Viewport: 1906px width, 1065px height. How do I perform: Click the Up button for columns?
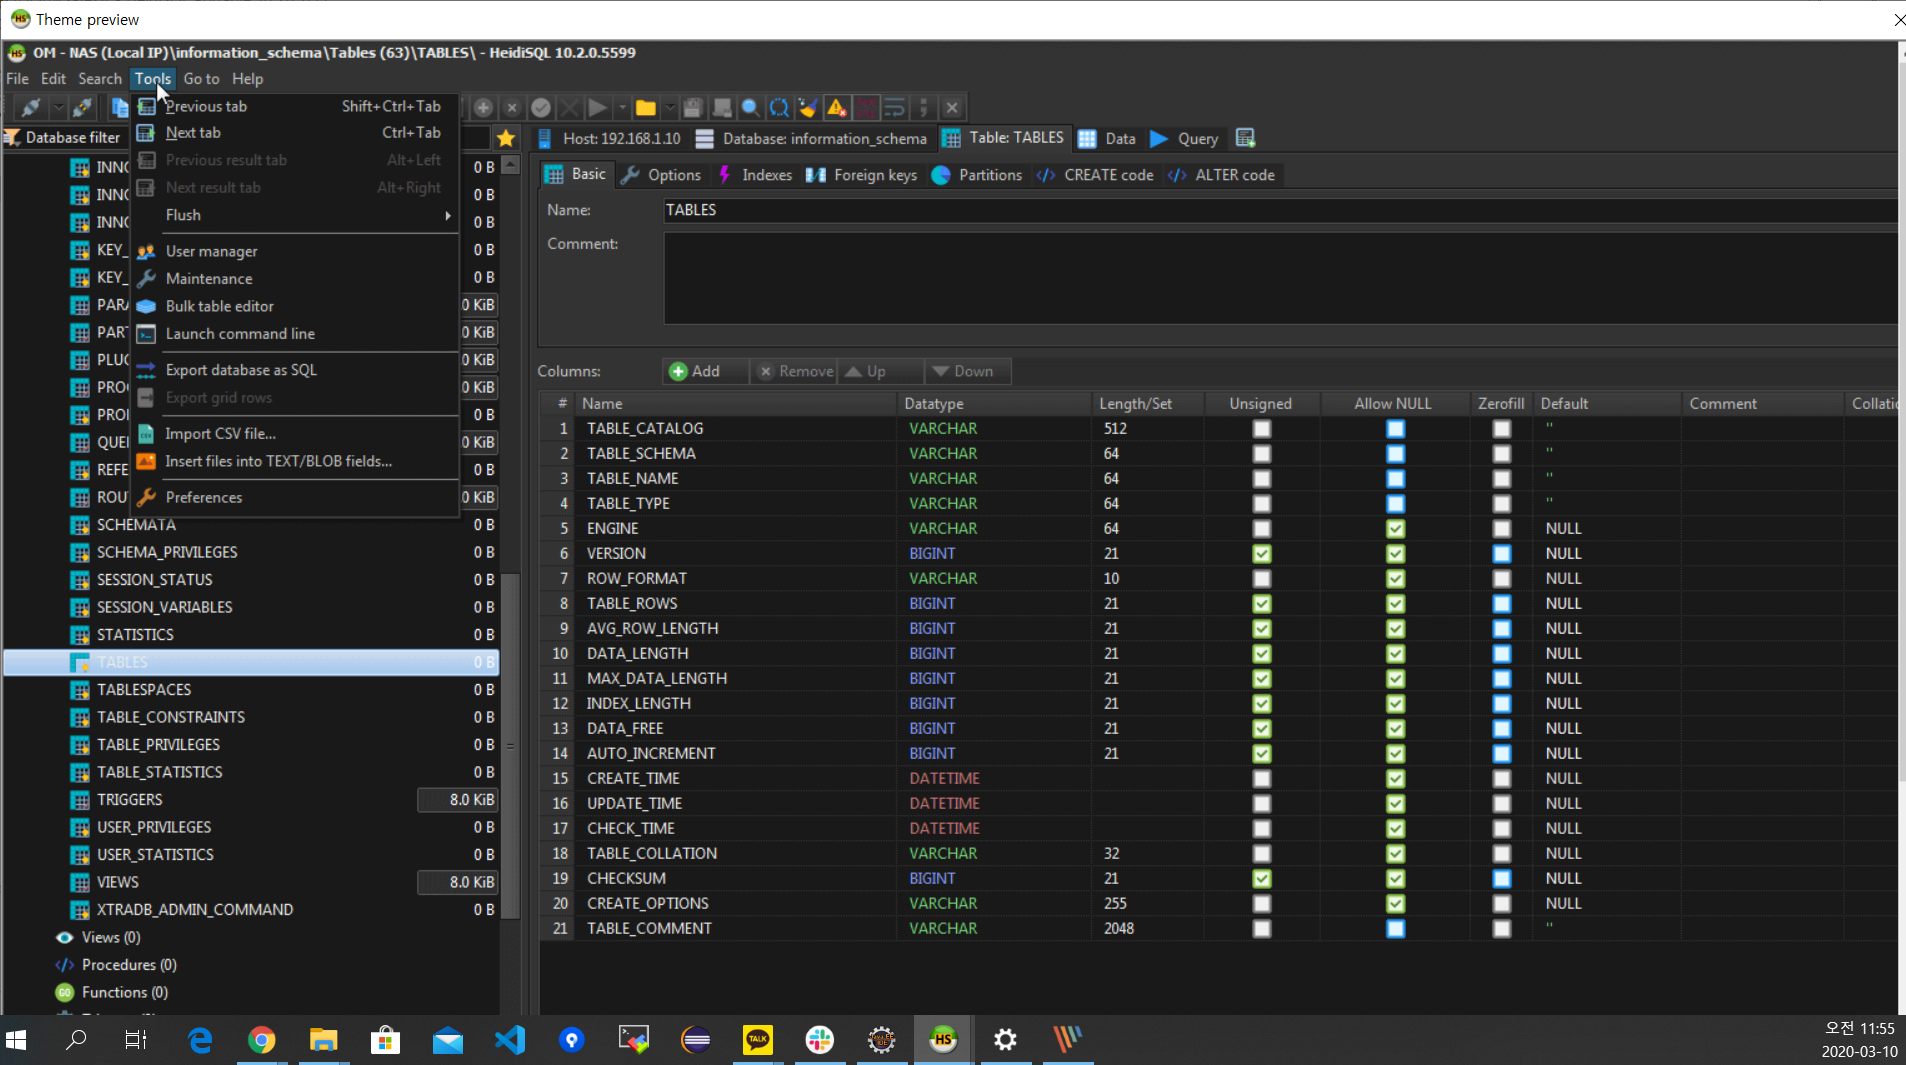(880, 371)
